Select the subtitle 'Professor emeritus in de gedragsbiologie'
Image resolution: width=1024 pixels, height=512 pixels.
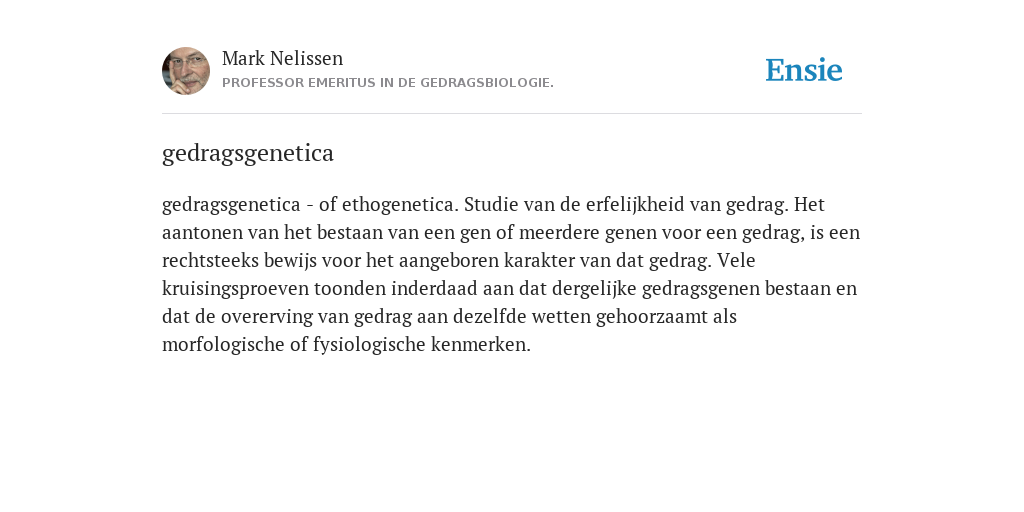[388, 83]
